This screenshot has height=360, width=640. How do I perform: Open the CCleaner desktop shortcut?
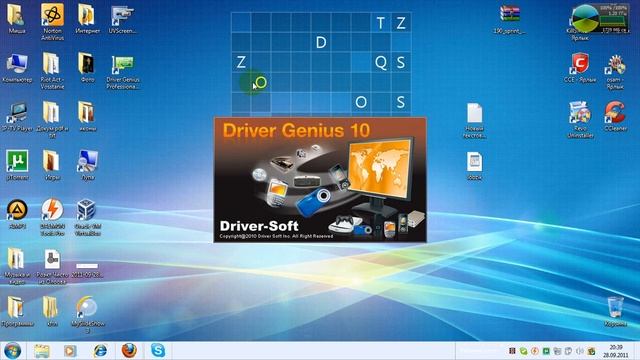[x=615, y=117]
